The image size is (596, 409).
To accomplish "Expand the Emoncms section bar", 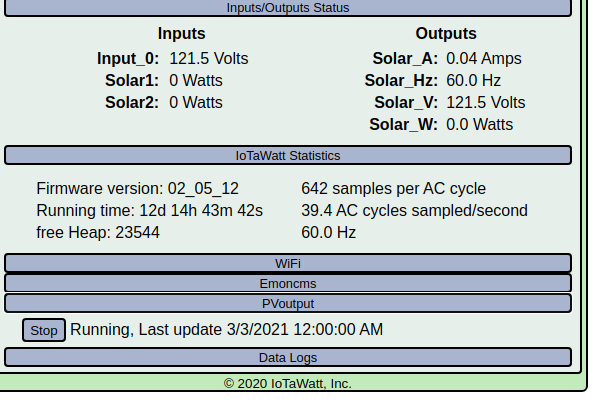I will tap(288, 284).
